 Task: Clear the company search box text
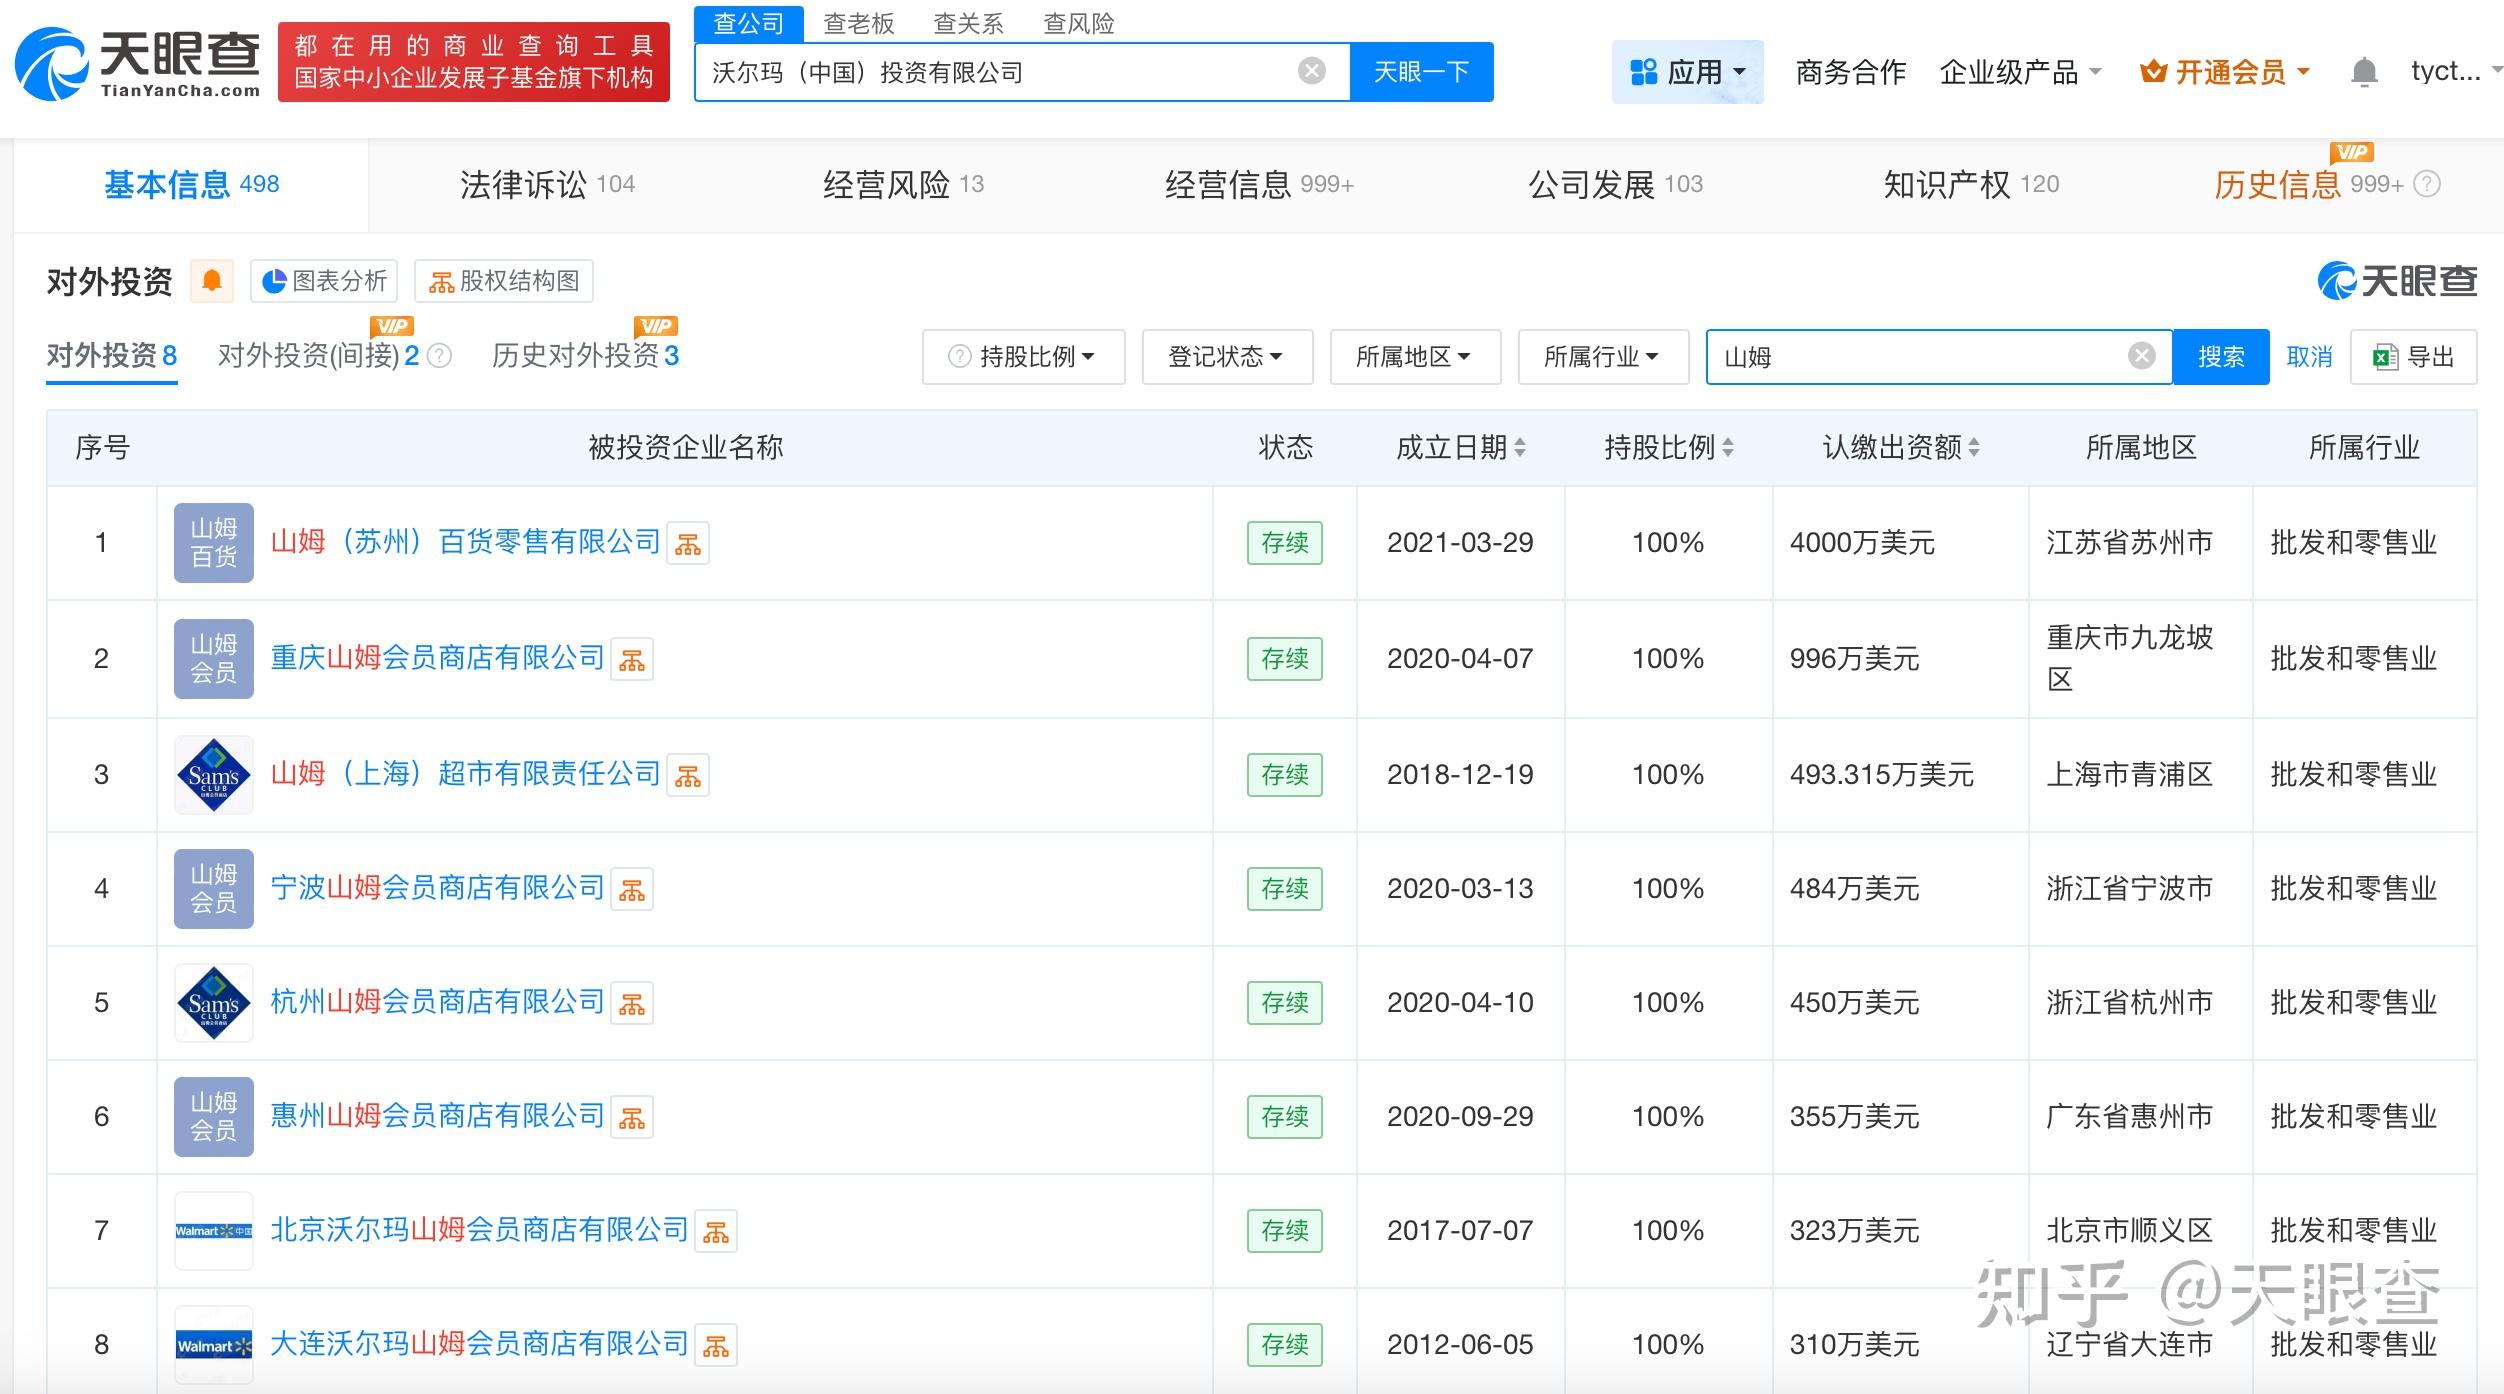click(1311, 71)
